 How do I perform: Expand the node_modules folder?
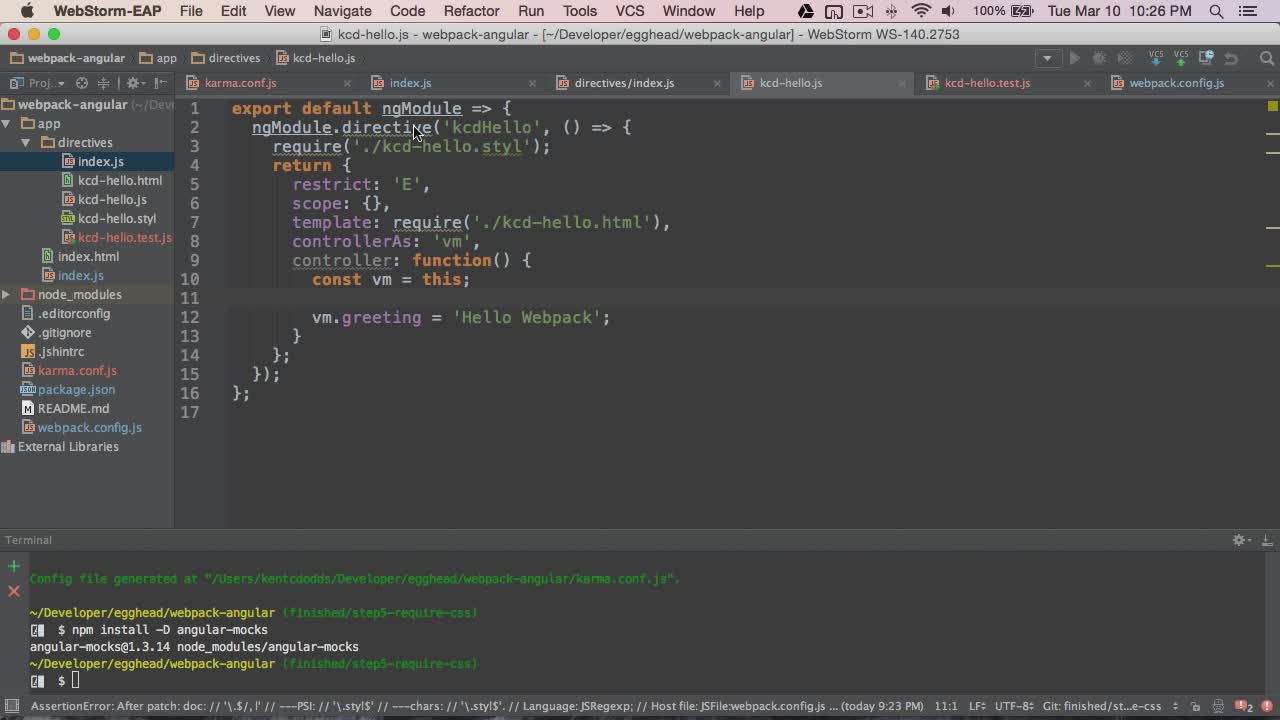click(x=6, y=294)
